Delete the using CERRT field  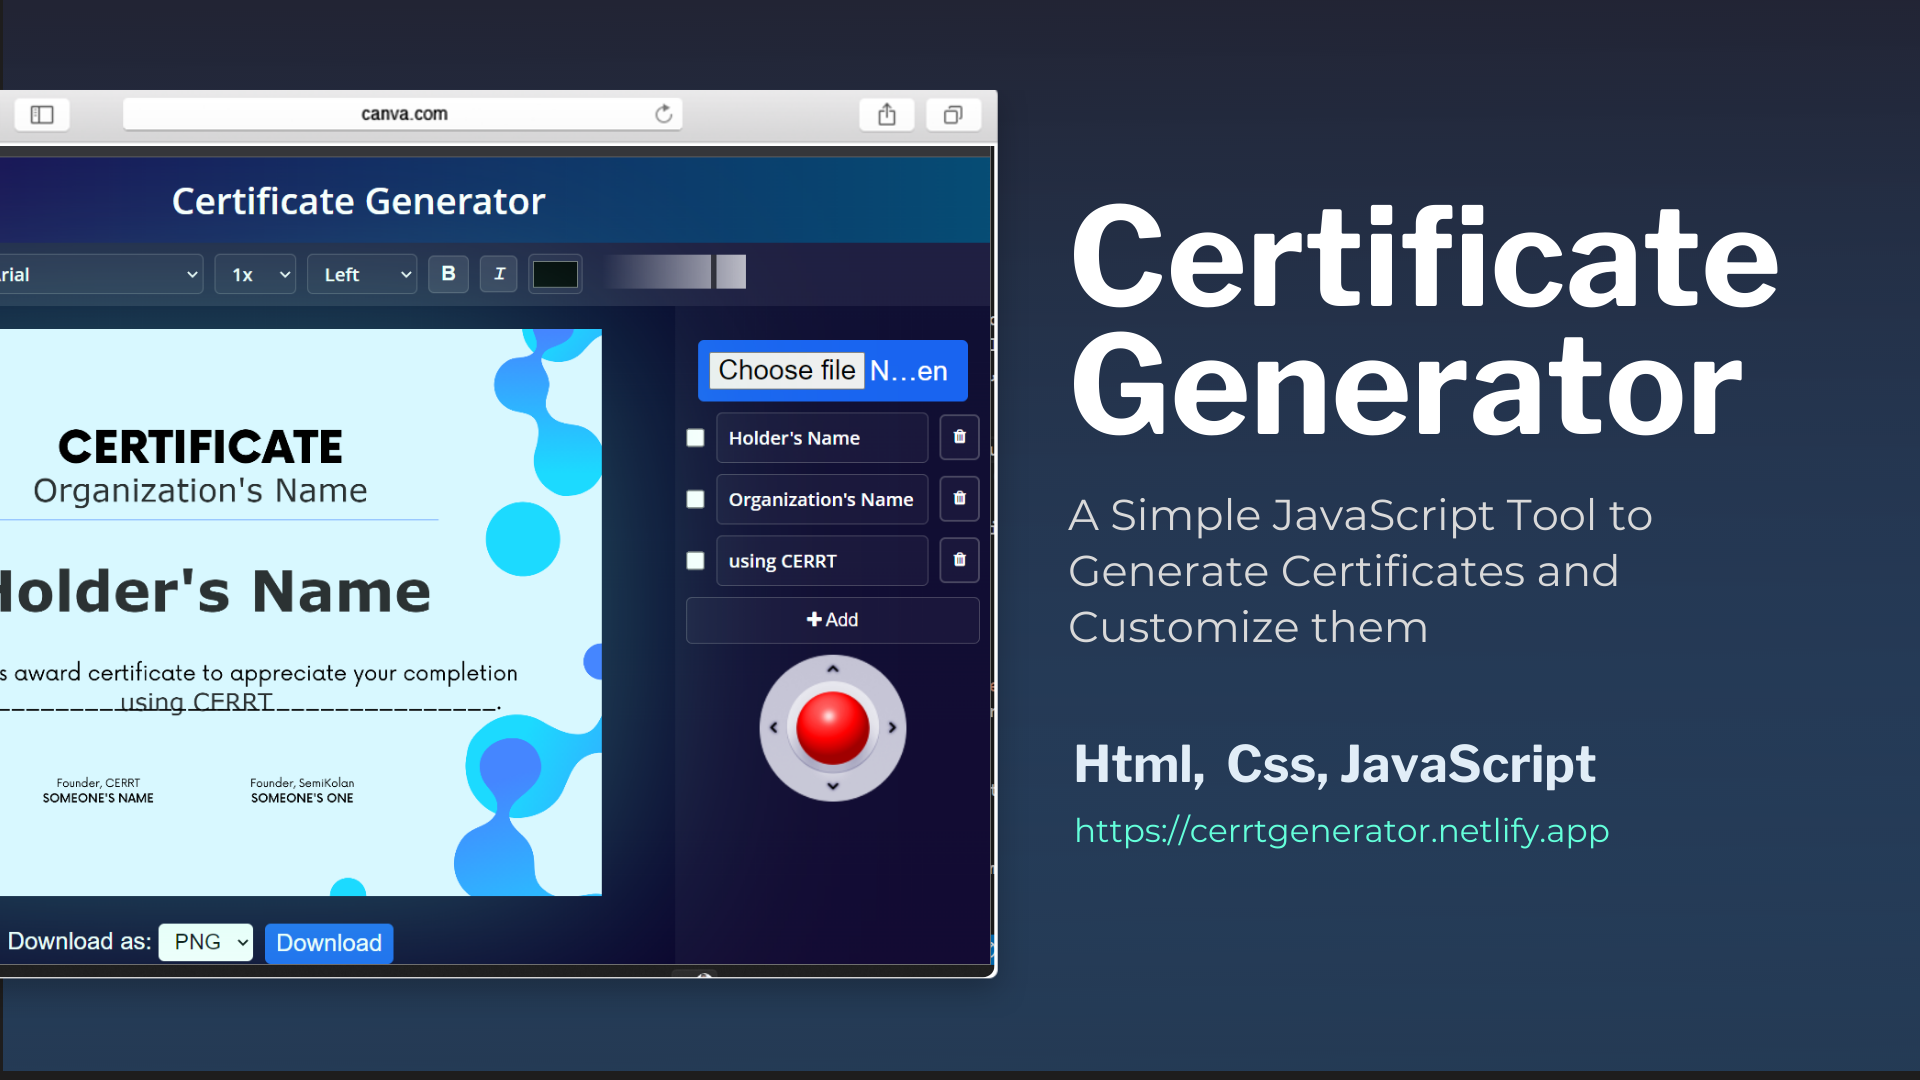959,560
